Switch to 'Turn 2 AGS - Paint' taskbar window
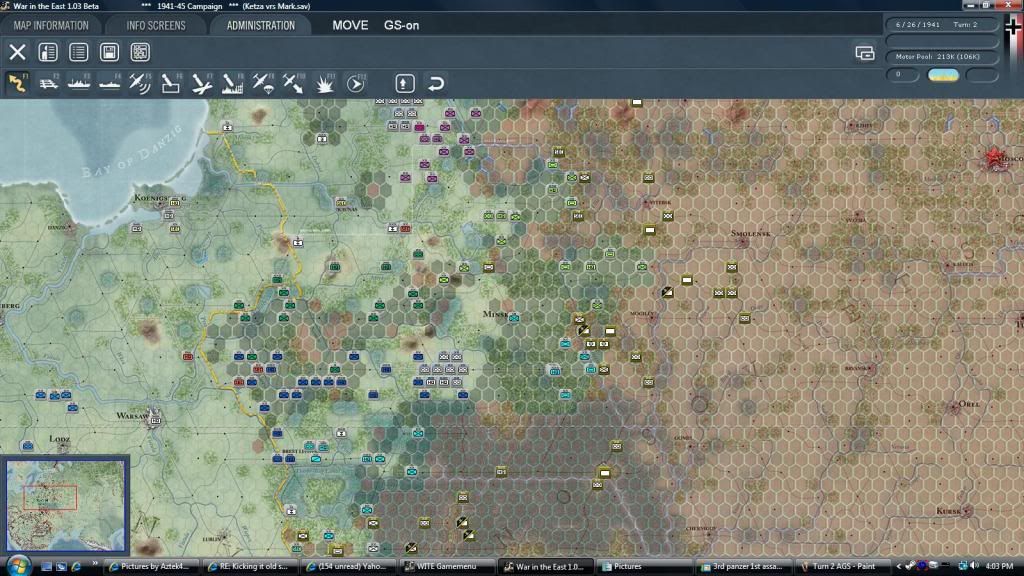Screen dimensions: 1024x576 [x=841, y=566]
